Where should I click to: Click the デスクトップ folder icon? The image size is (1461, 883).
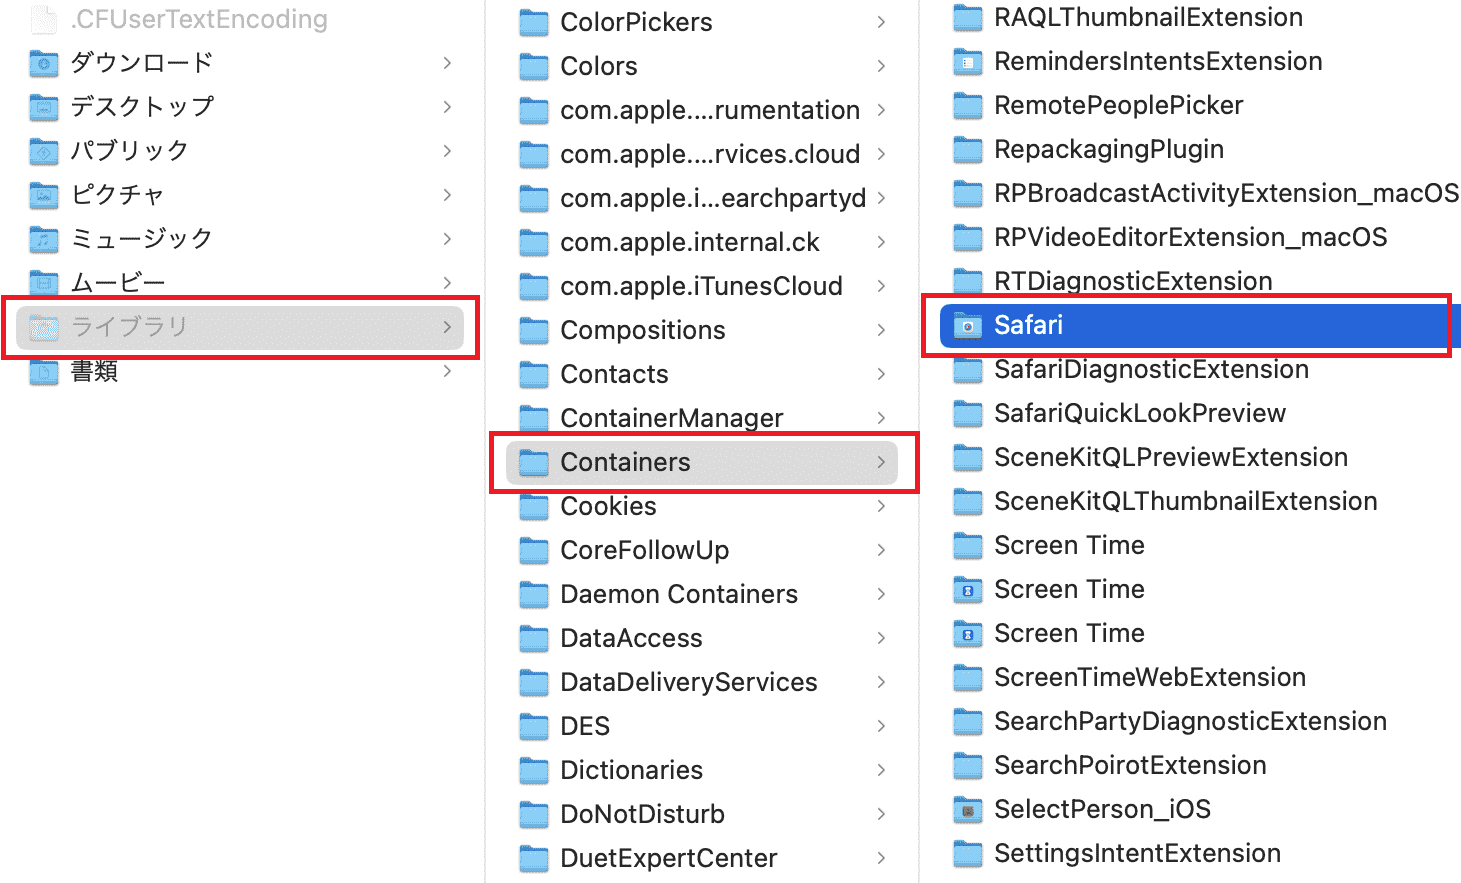[x=44, y=107]
